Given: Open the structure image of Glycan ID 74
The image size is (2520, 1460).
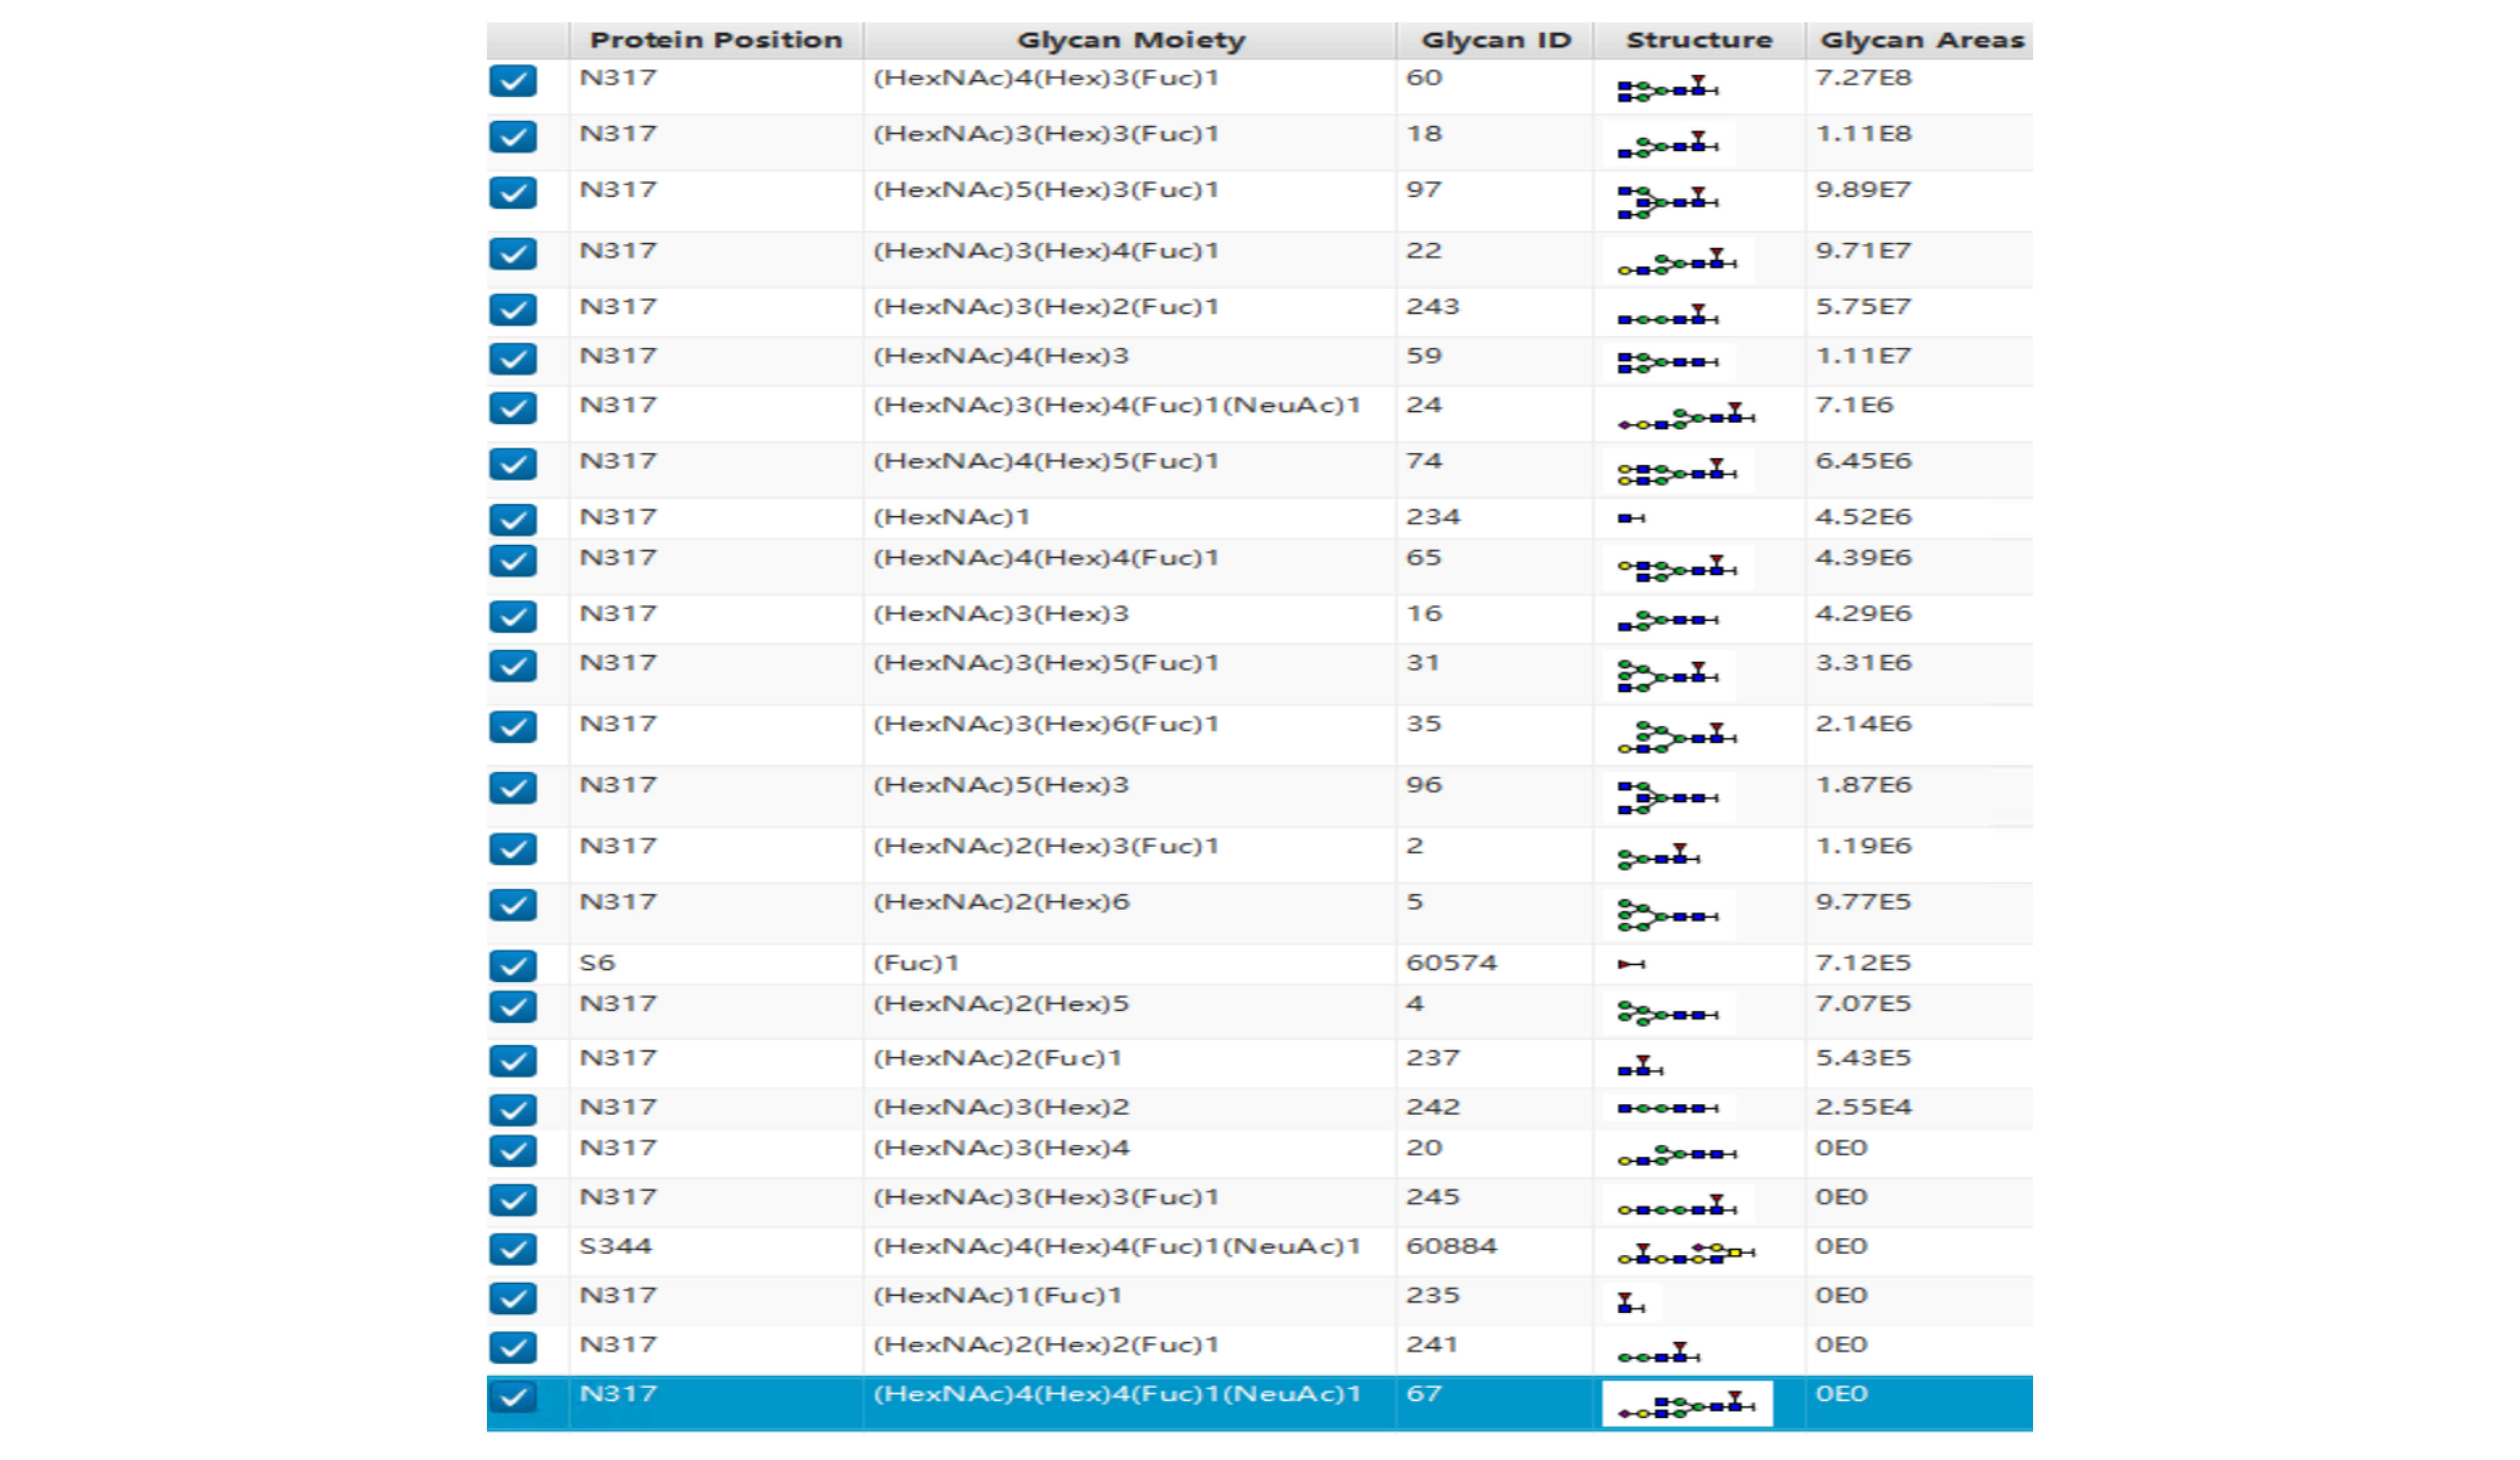Looking at the screenshot, I should 1677,472.
